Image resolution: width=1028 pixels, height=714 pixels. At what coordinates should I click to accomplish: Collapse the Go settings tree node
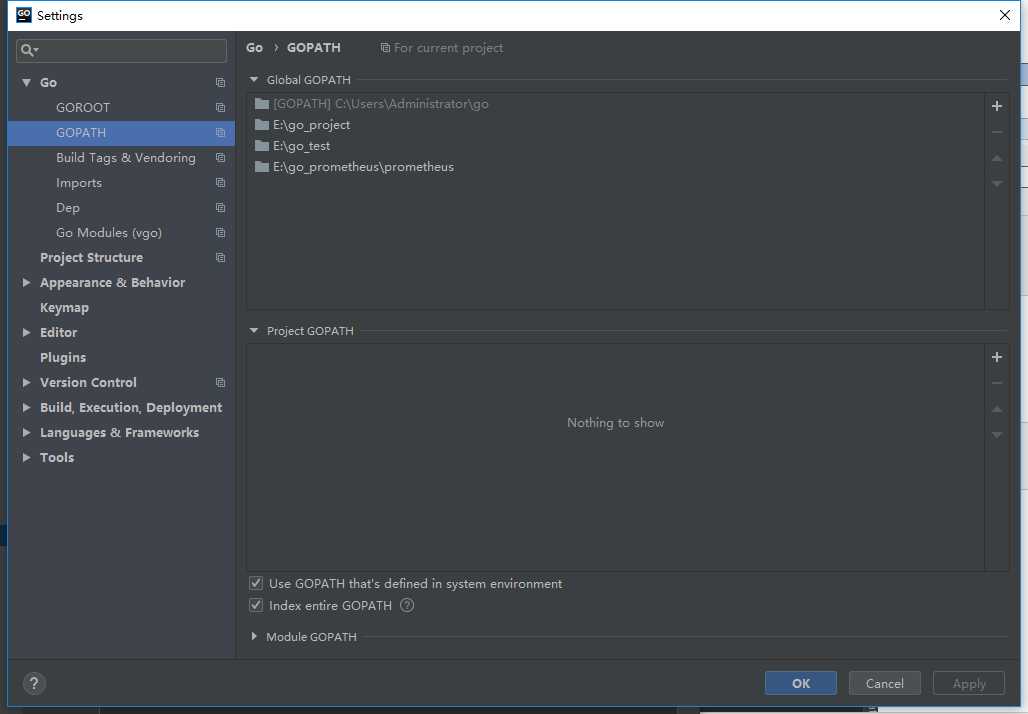[x=26, y=83]
